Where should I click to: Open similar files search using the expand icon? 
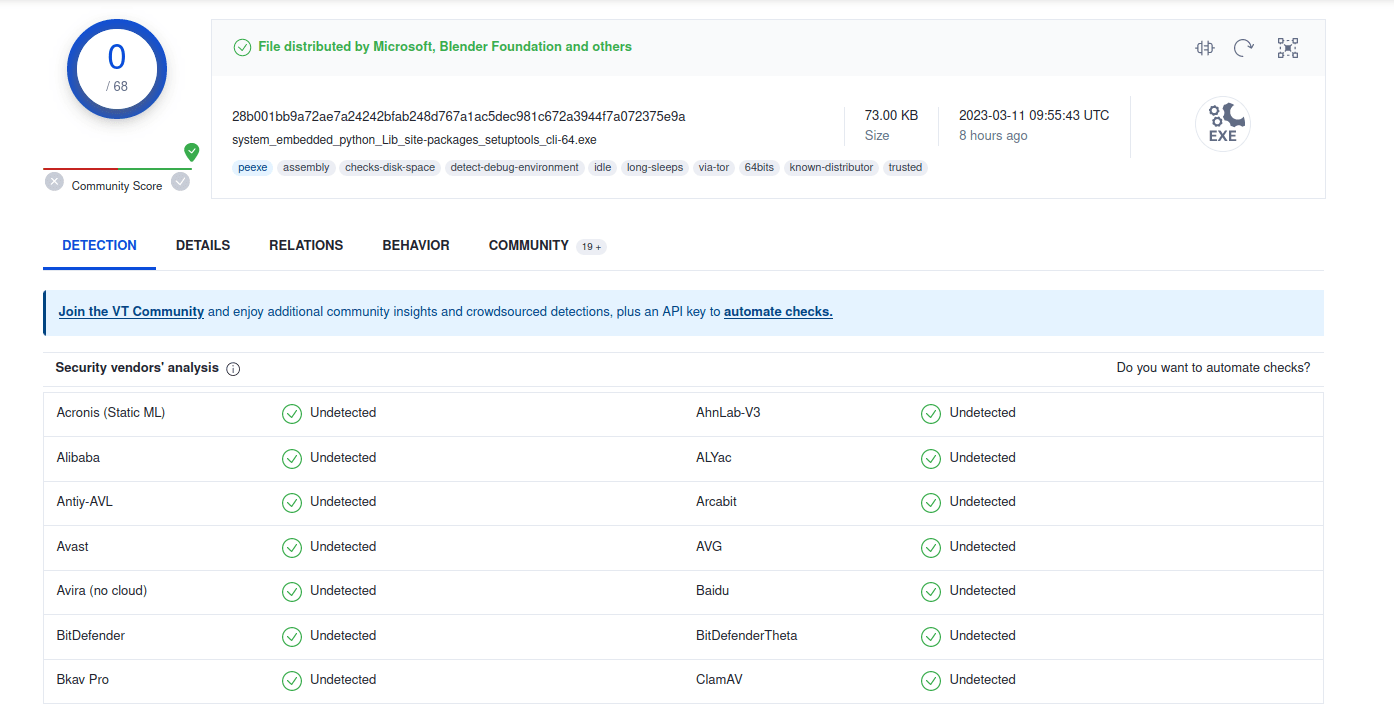pos(1287,47)
